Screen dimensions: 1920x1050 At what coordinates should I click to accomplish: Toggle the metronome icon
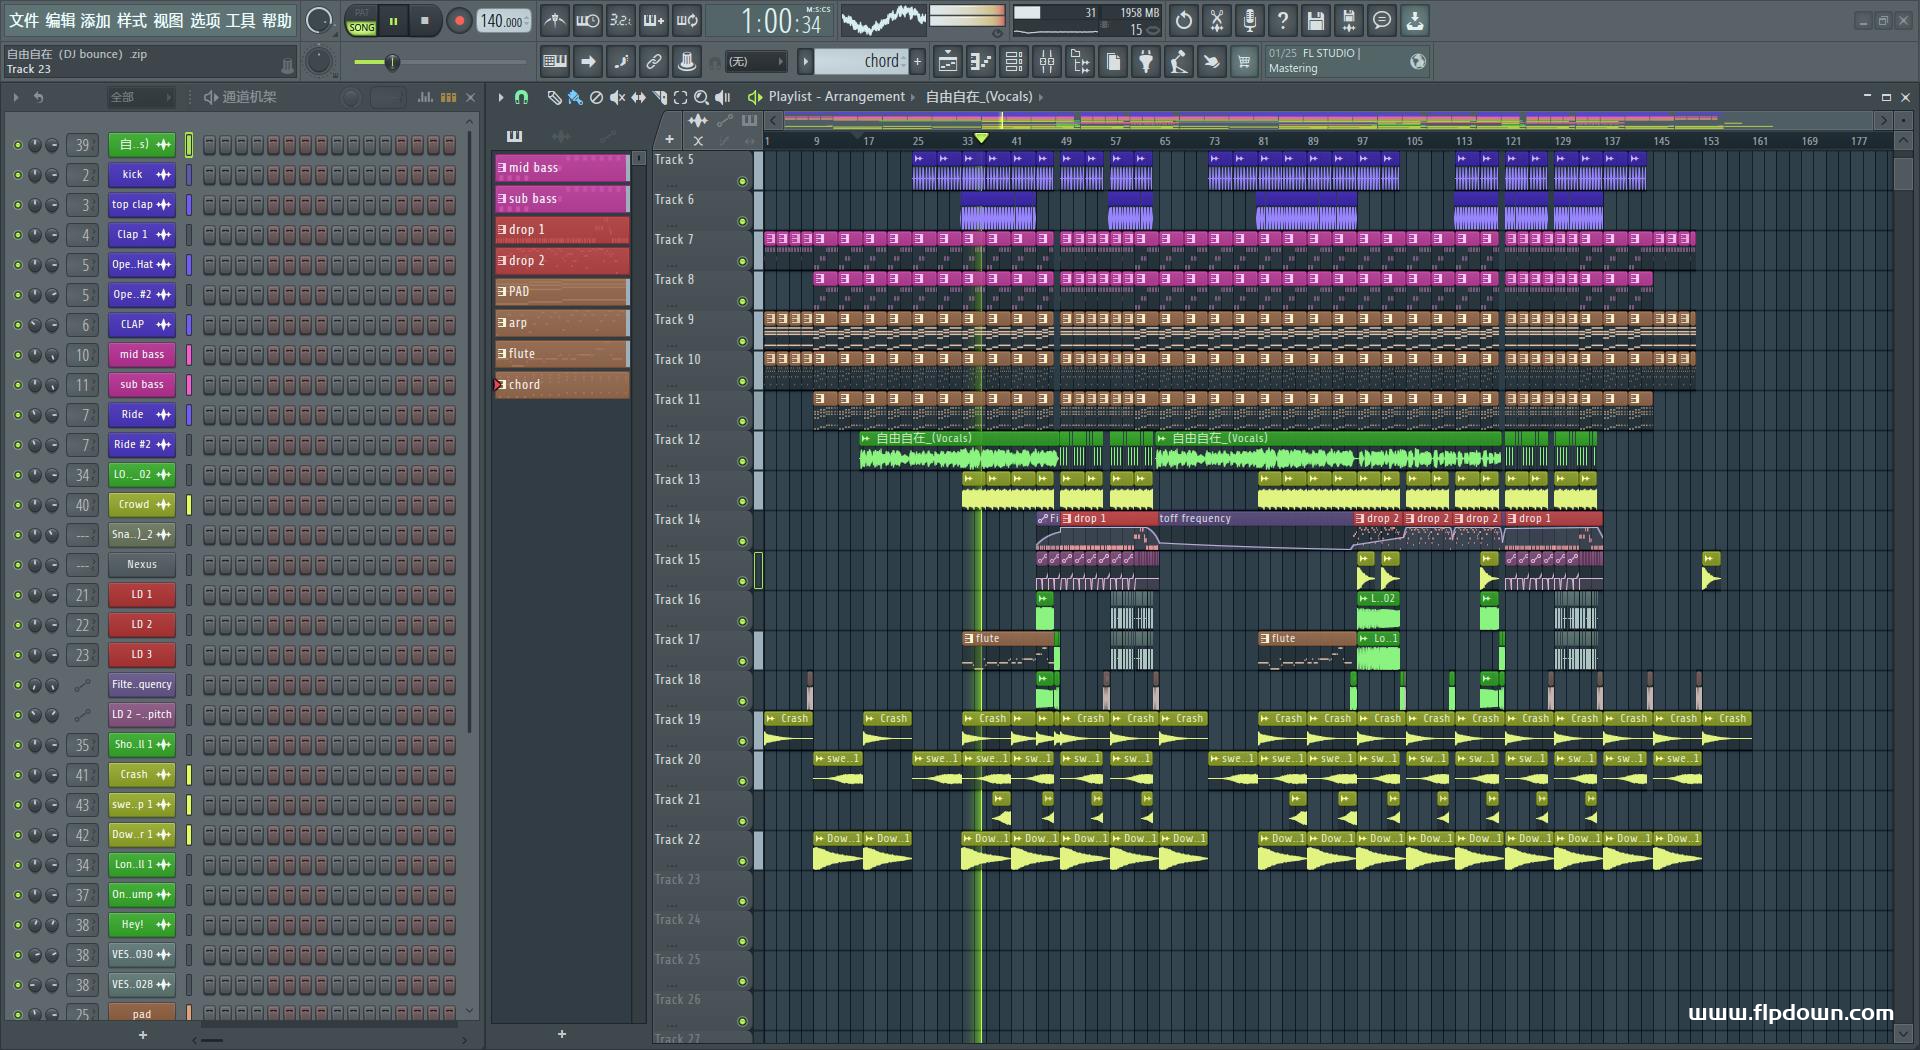554,20
